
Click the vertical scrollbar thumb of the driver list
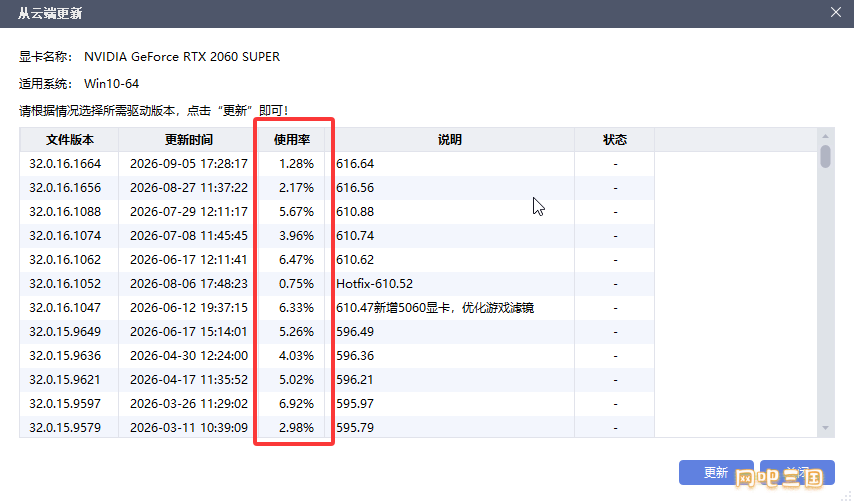[x=825, y=156]
